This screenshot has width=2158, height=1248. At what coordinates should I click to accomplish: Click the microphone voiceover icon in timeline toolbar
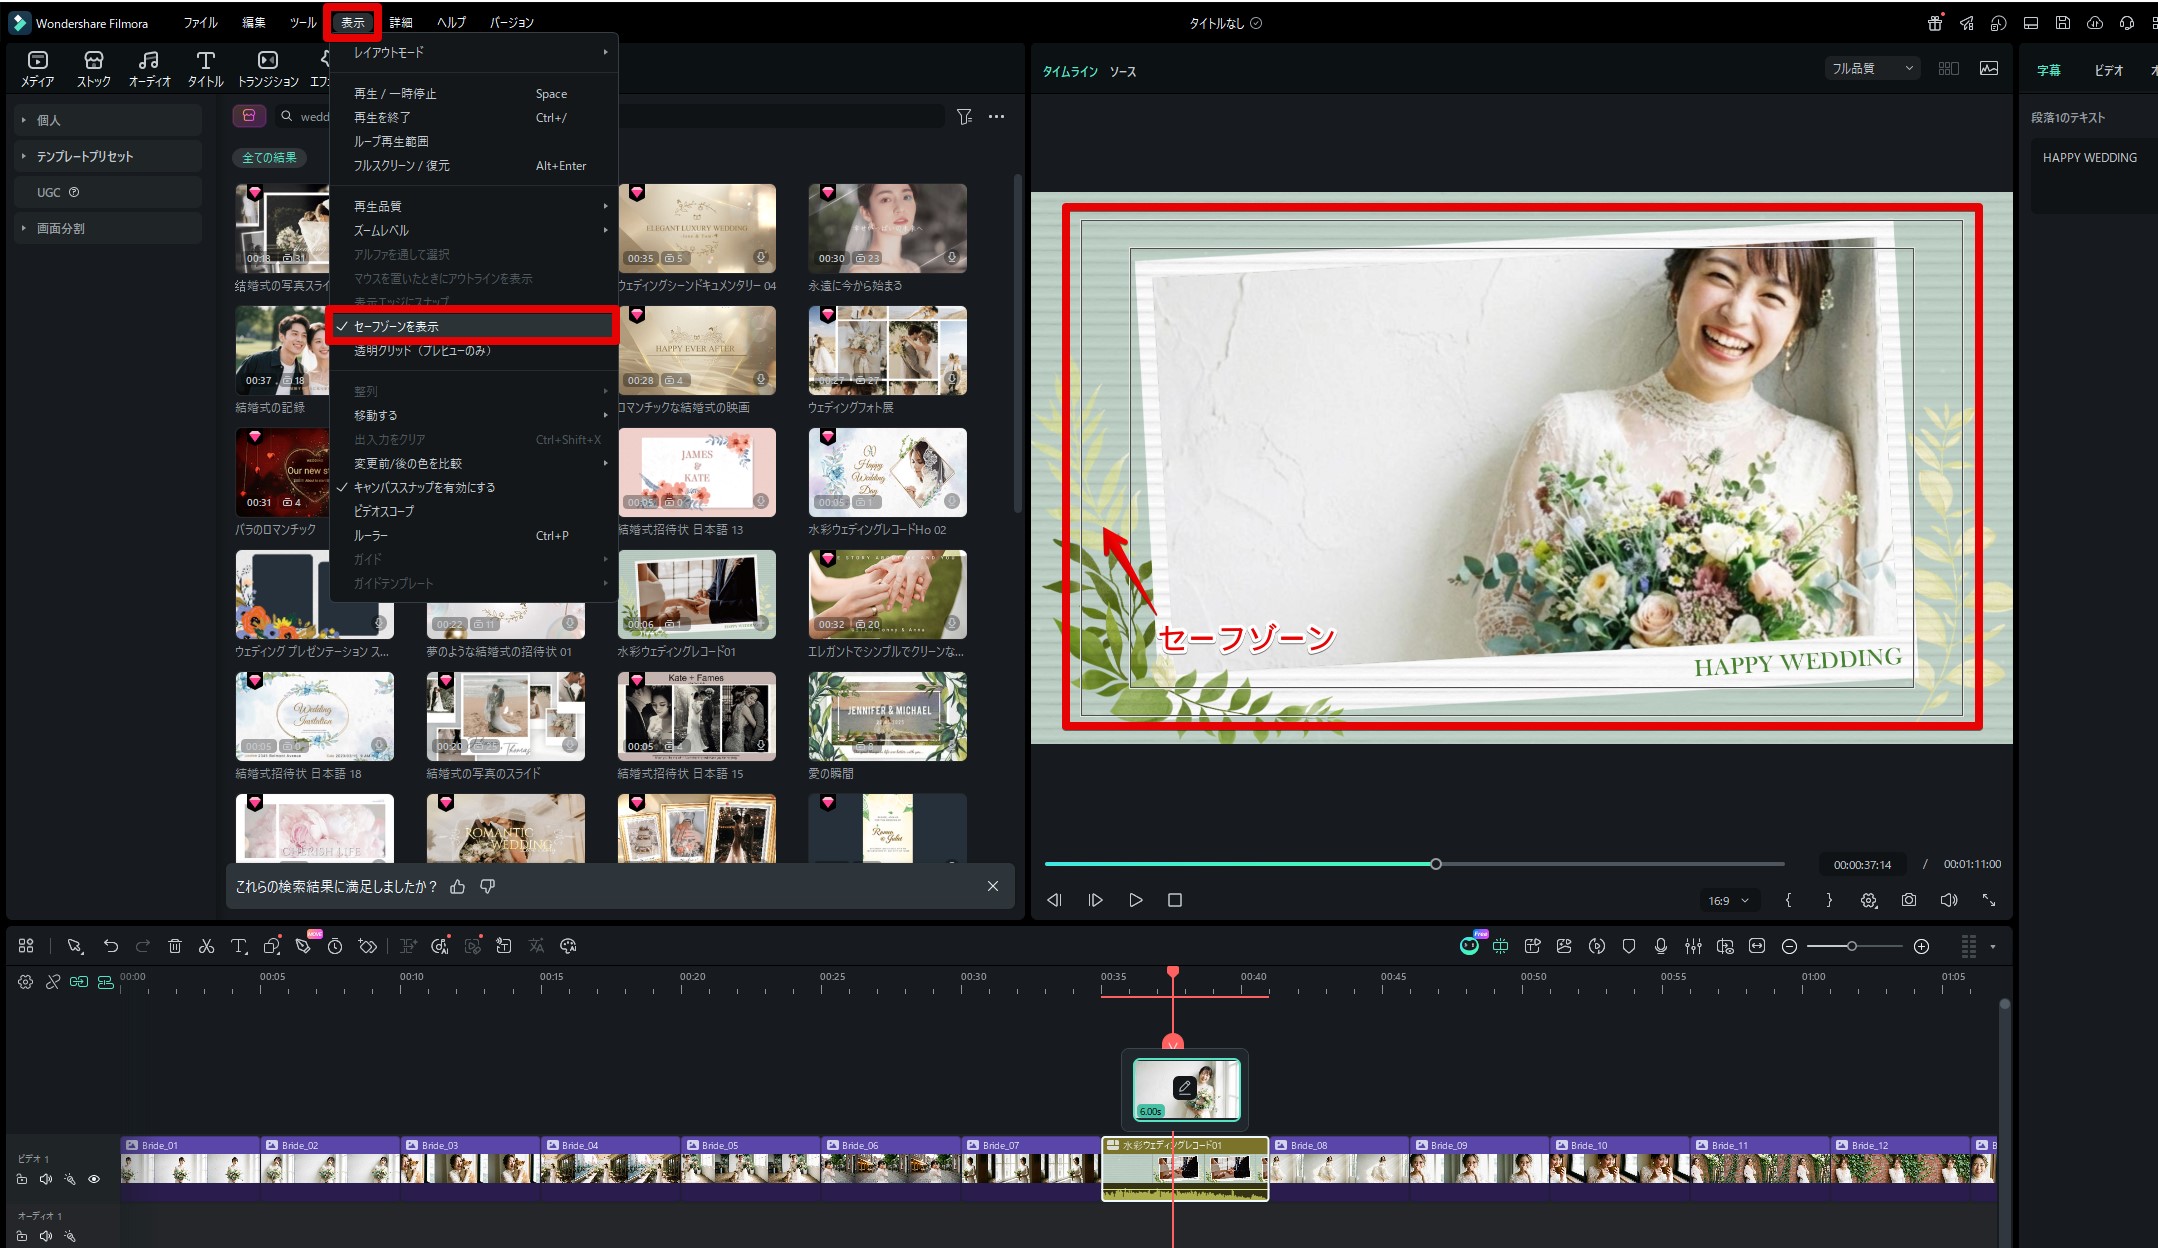click(x=1661, y=946)
